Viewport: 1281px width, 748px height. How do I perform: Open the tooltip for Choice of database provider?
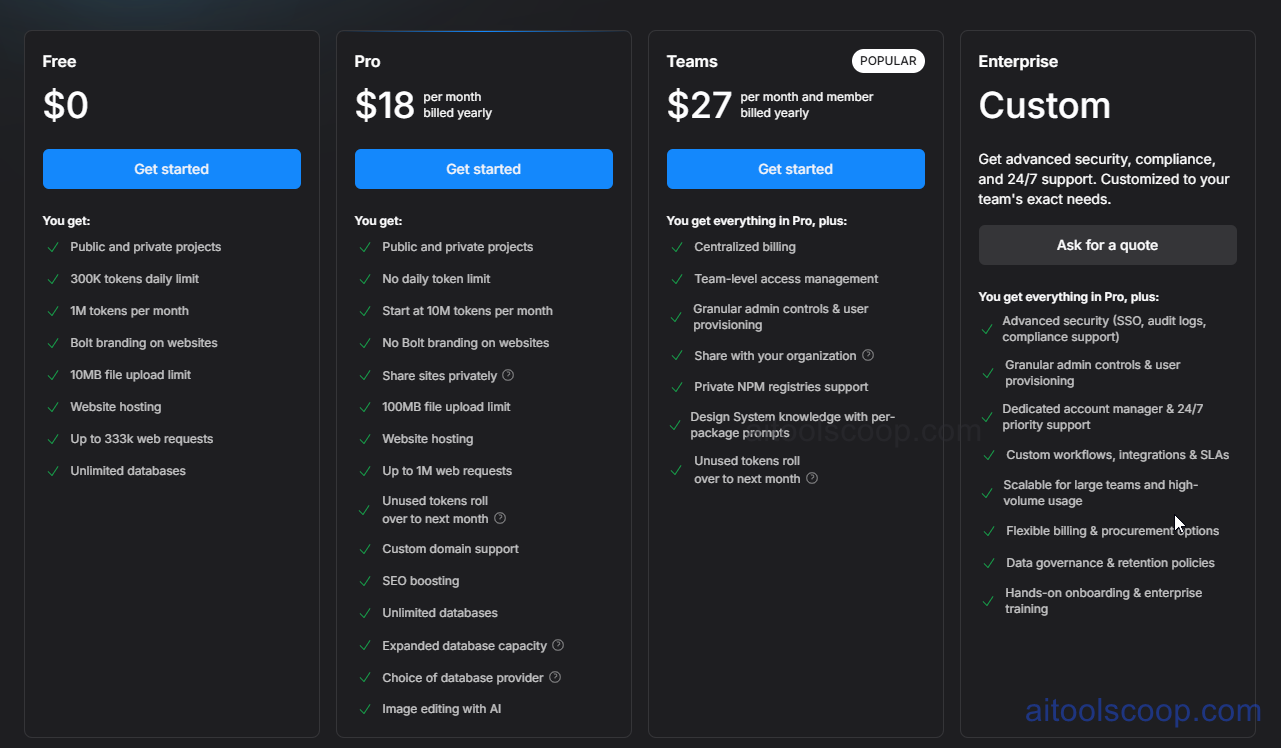click(x=555, y=678)
